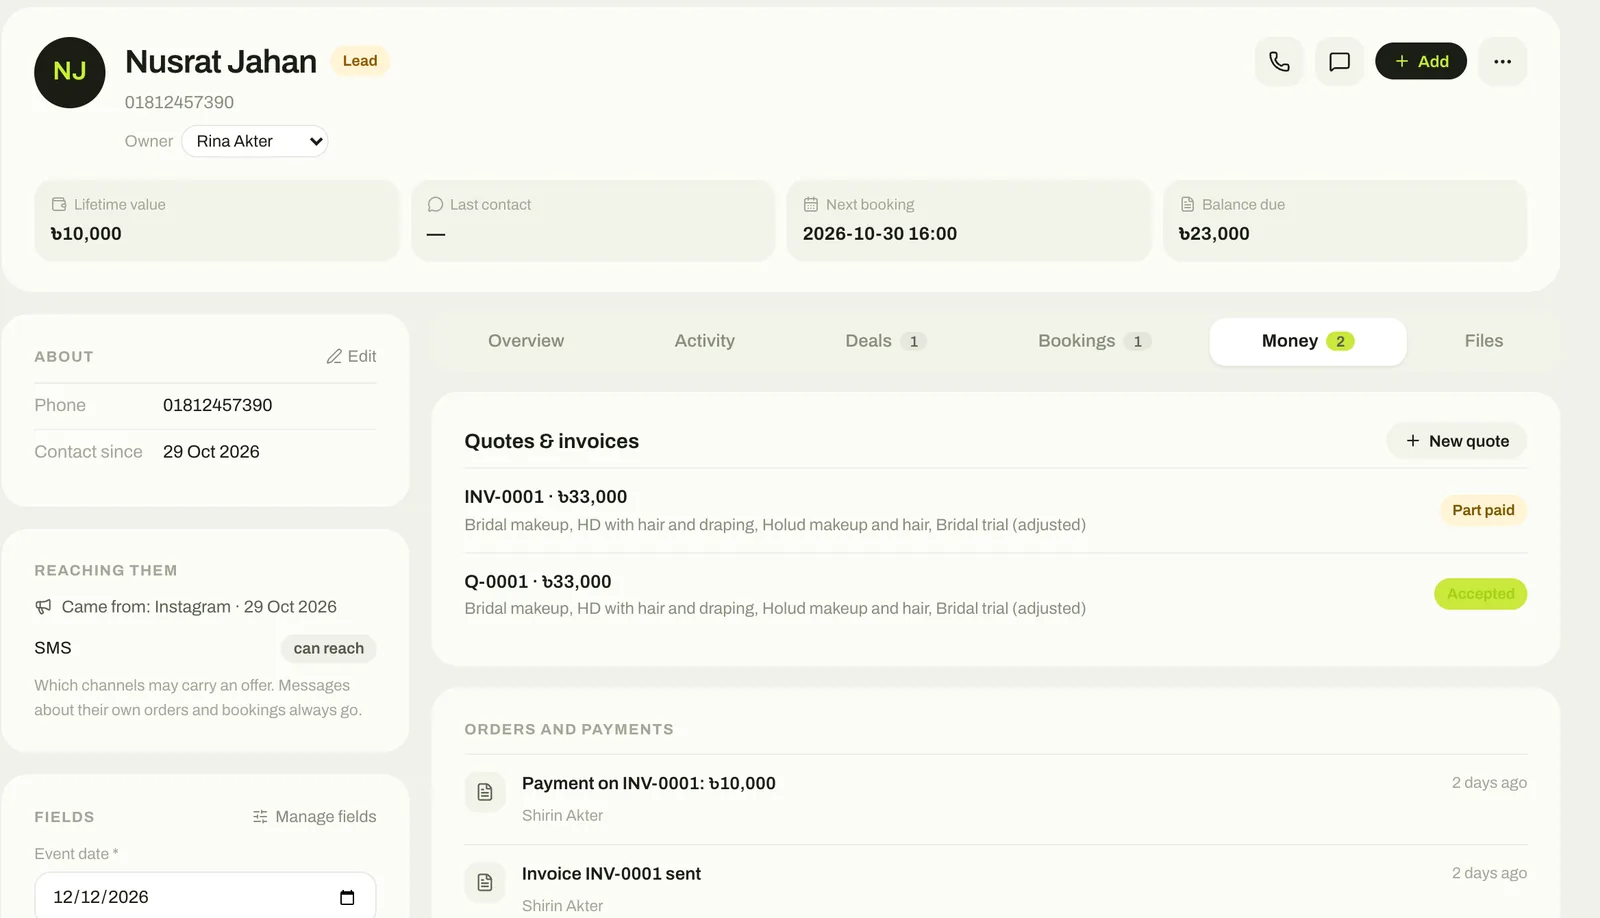Image resolution: width=1600 pixels, height=918 pixels.
Task: Click the Next booking calendar icon
Action: click(x=811, y=204)
